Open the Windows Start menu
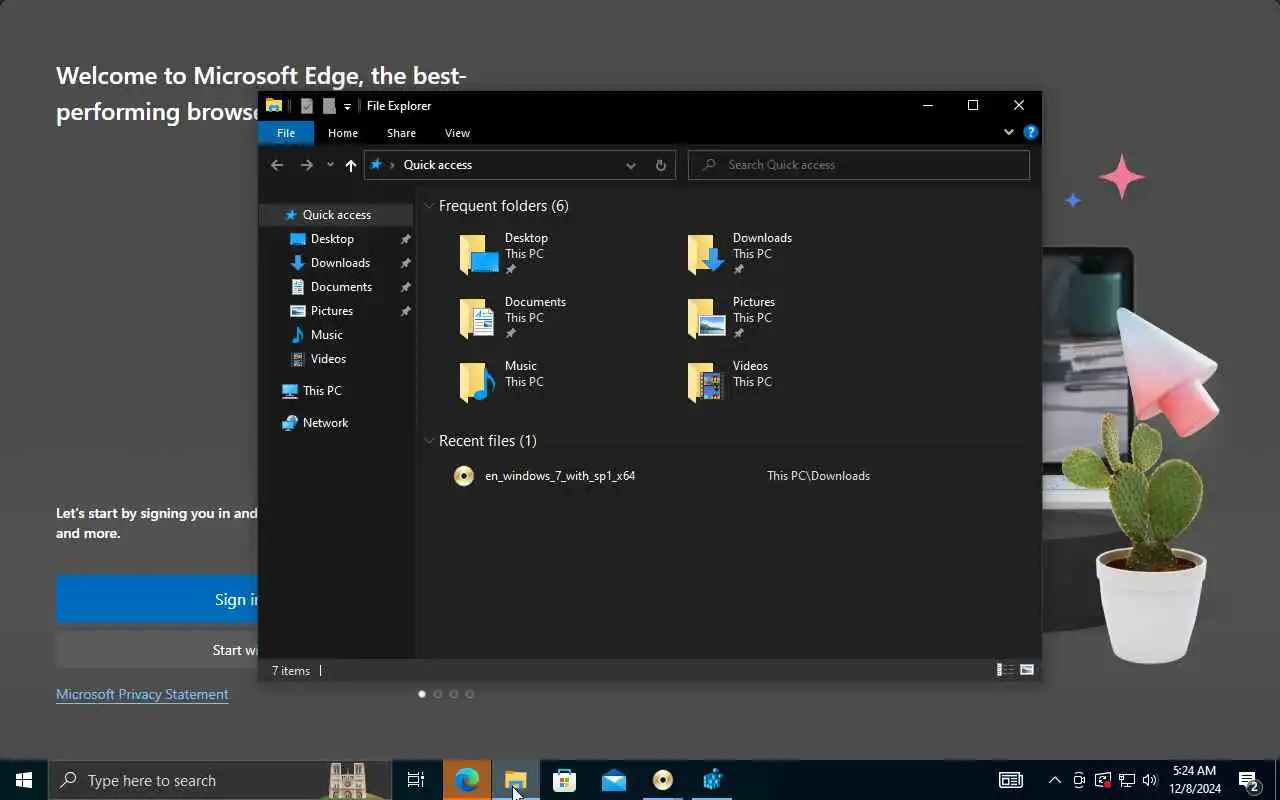 tap(24, 780)
